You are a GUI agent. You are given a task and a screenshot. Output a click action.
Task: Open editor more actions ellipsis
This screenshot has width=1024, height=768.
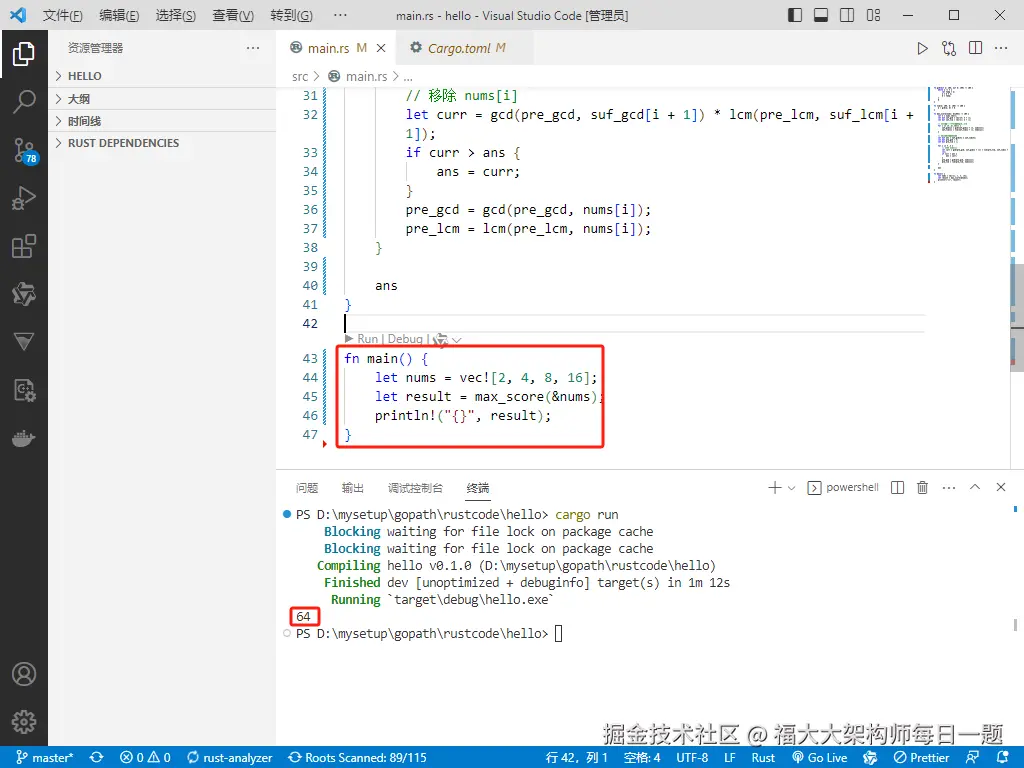[1001, 48]
